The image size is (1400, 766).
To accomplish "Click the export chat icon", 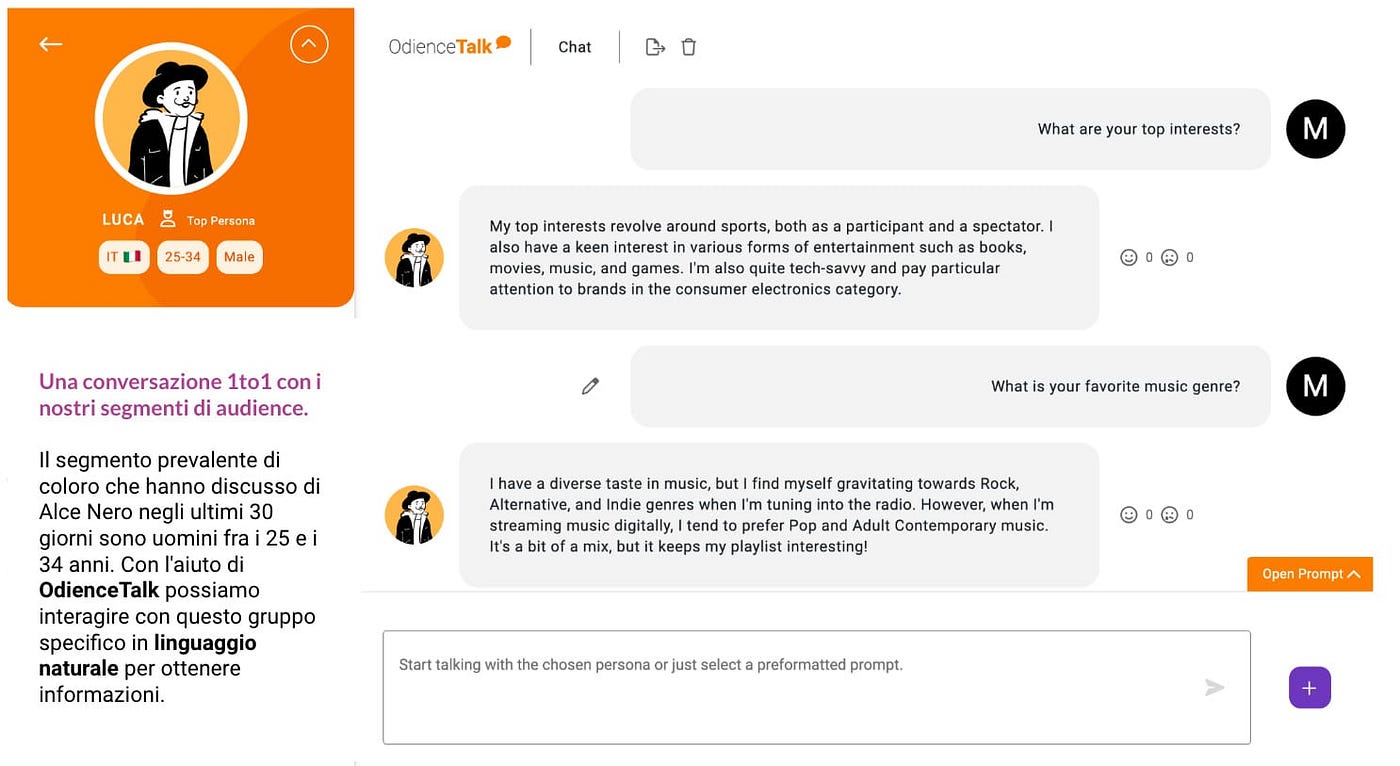I will (655, 47).
